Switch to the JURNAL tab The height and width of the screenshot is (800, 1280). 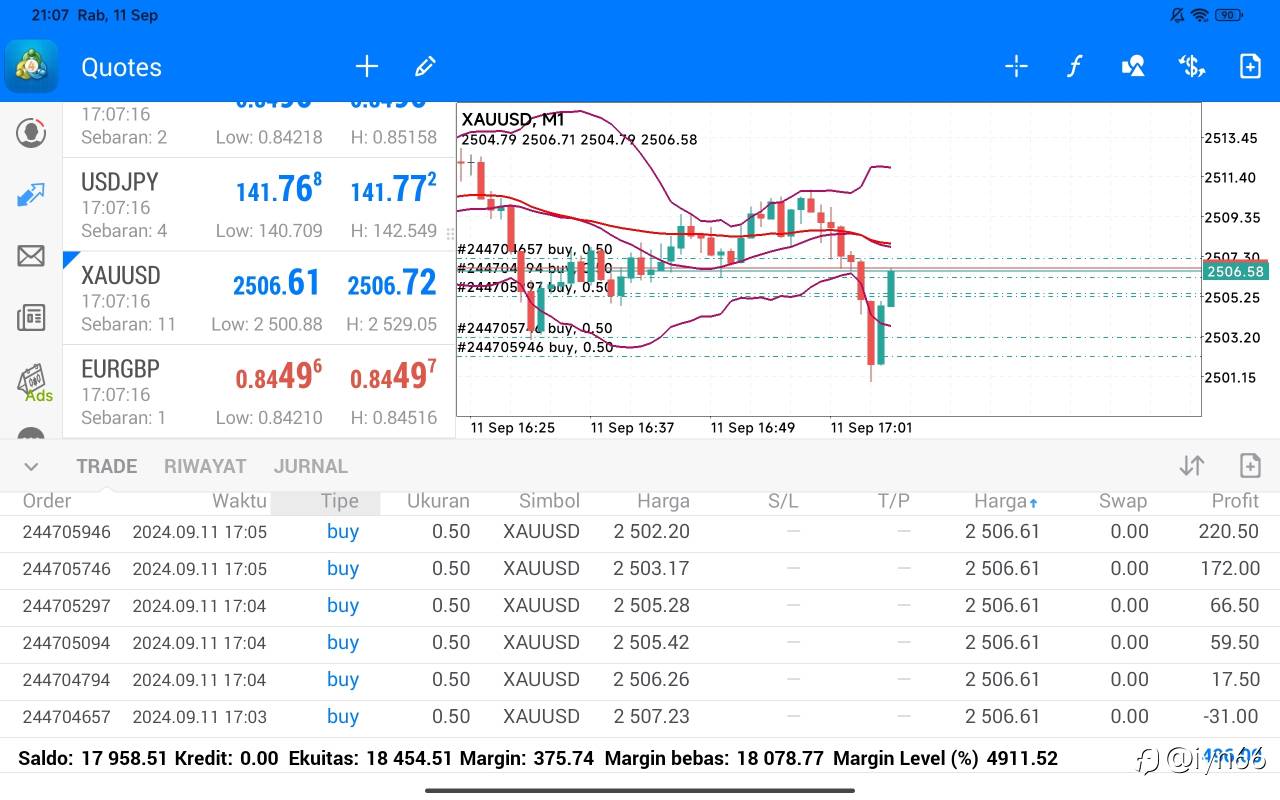coord(311,466)
